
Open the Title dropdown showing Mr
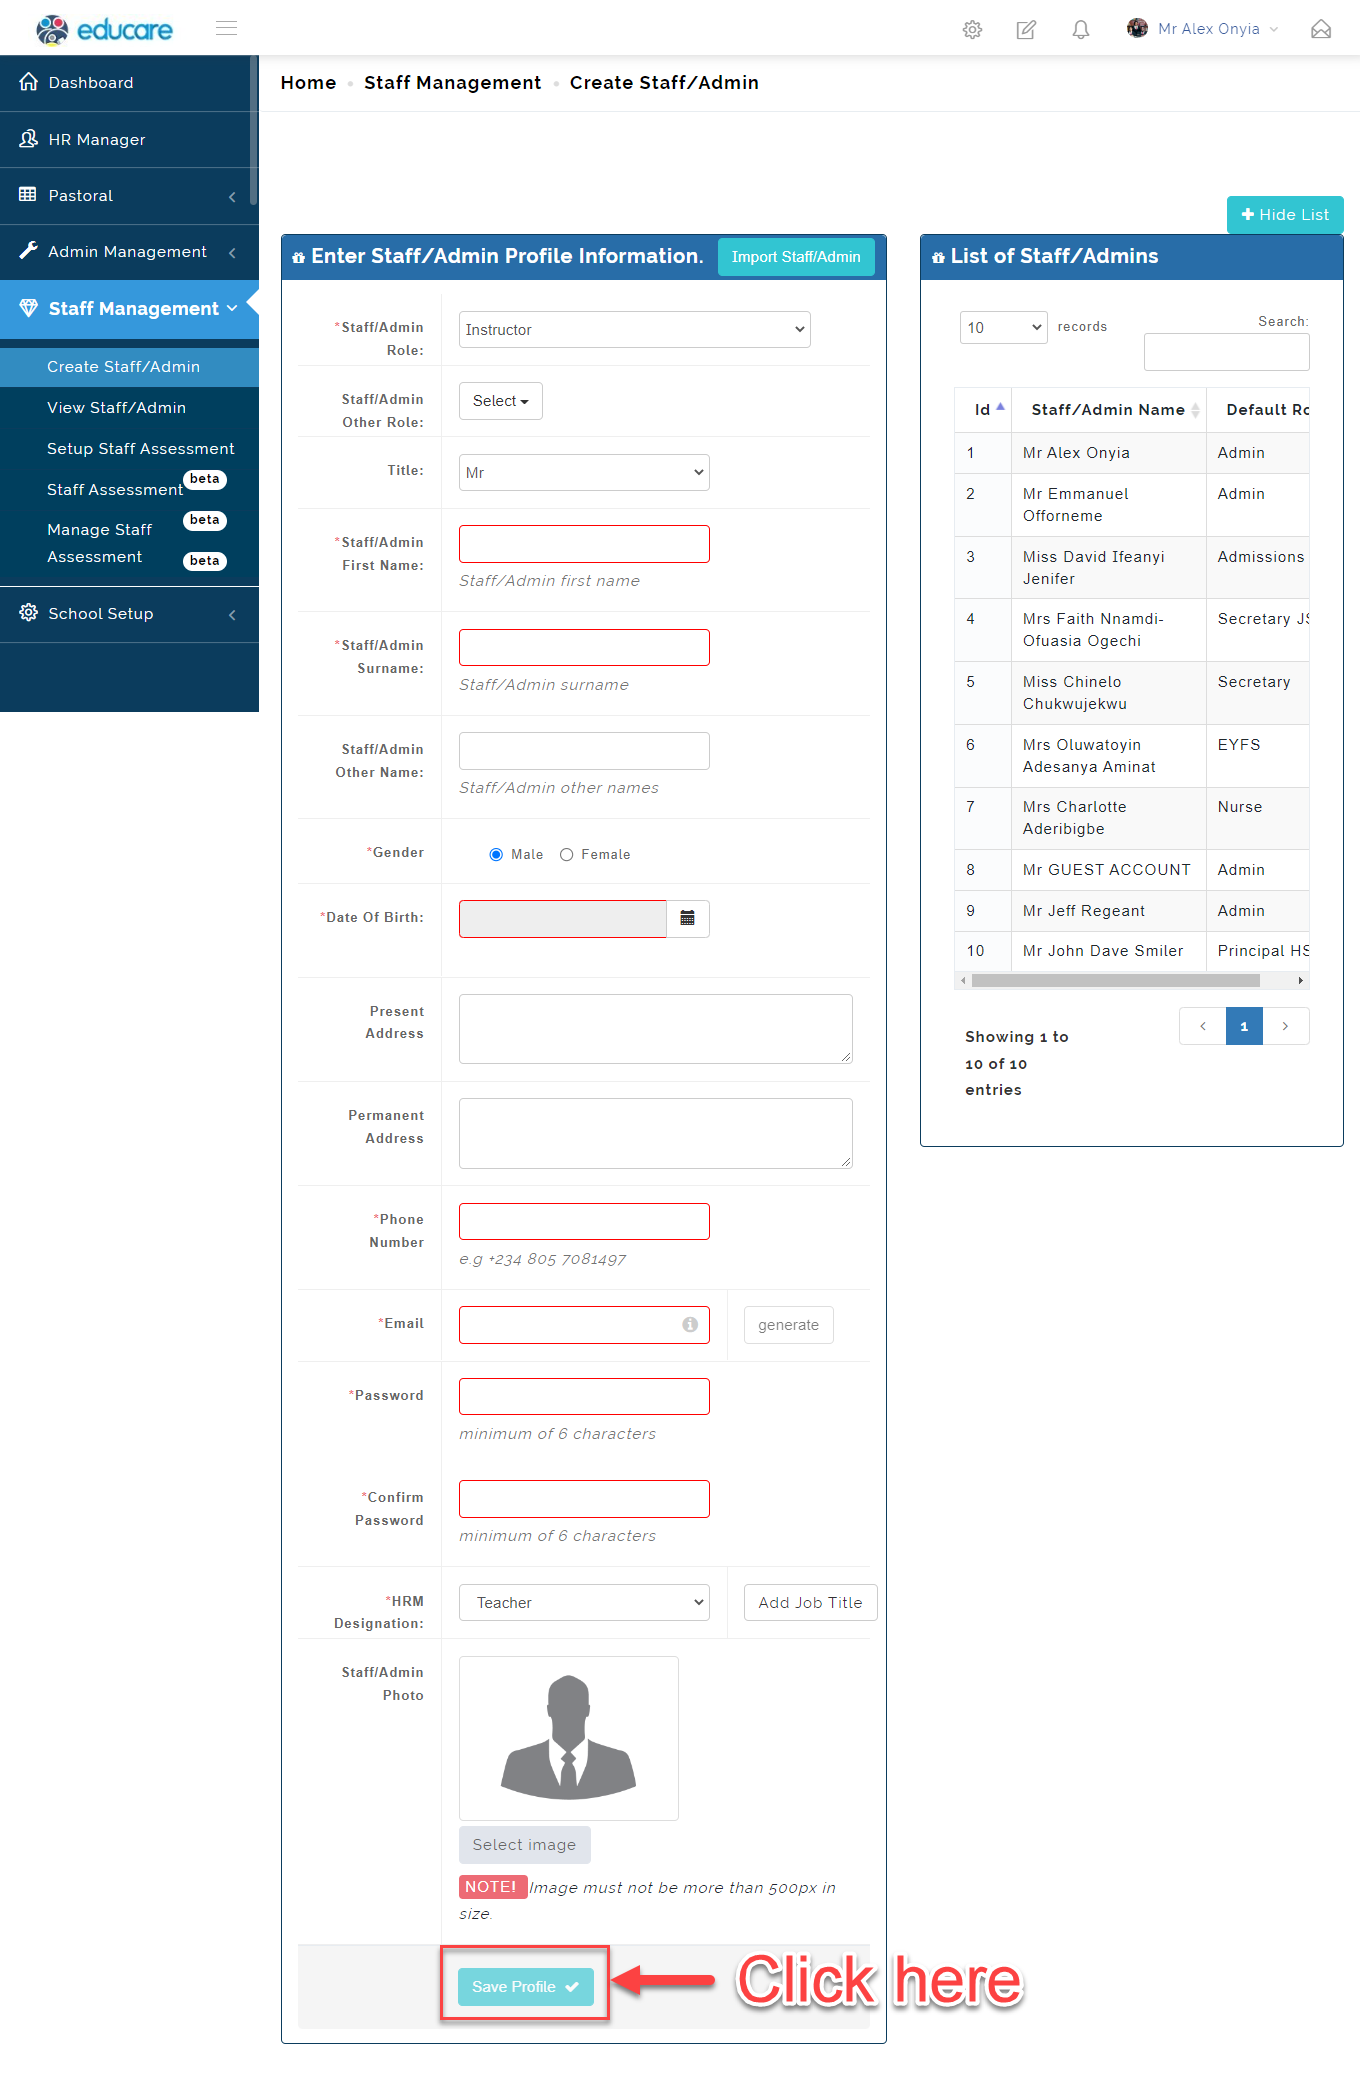[584, 472]
